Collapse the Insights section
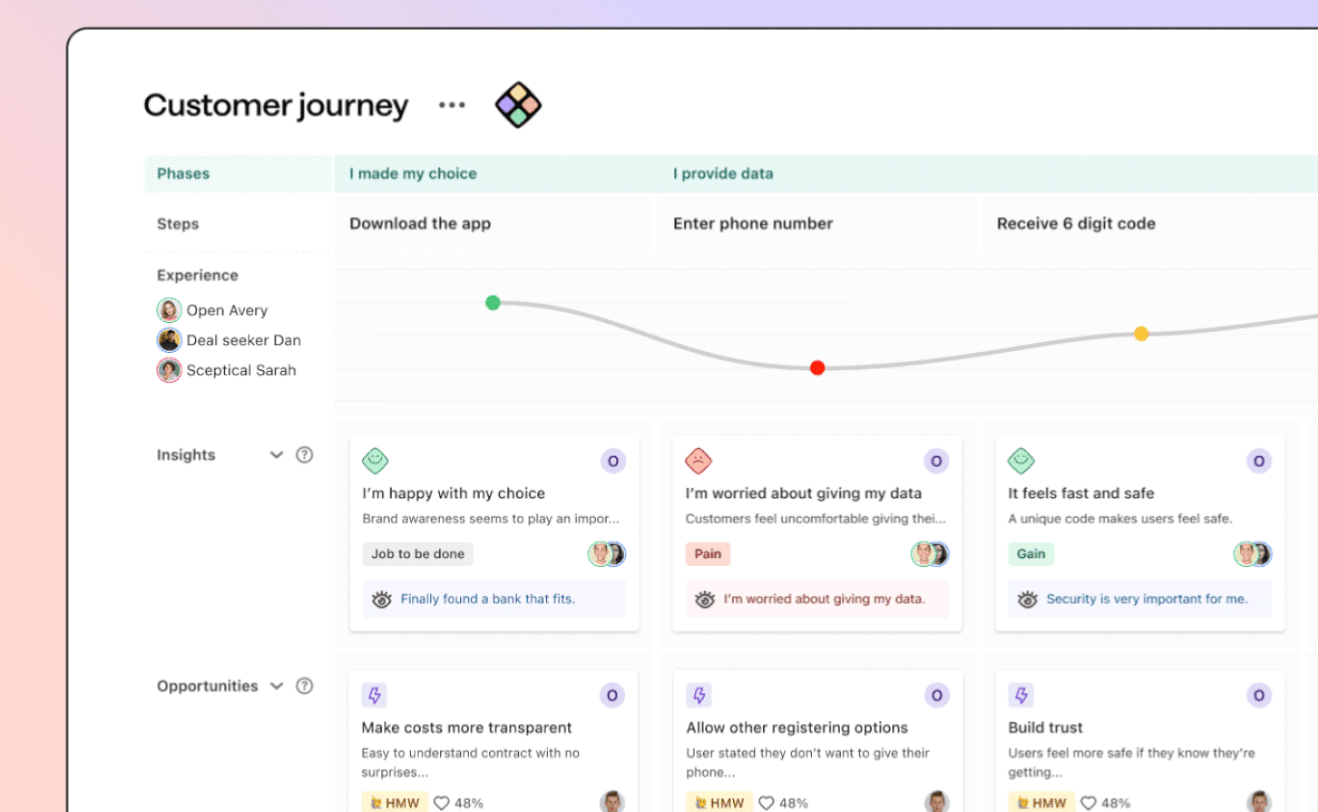Screen dimensions: 1318x812 point(276,454)
